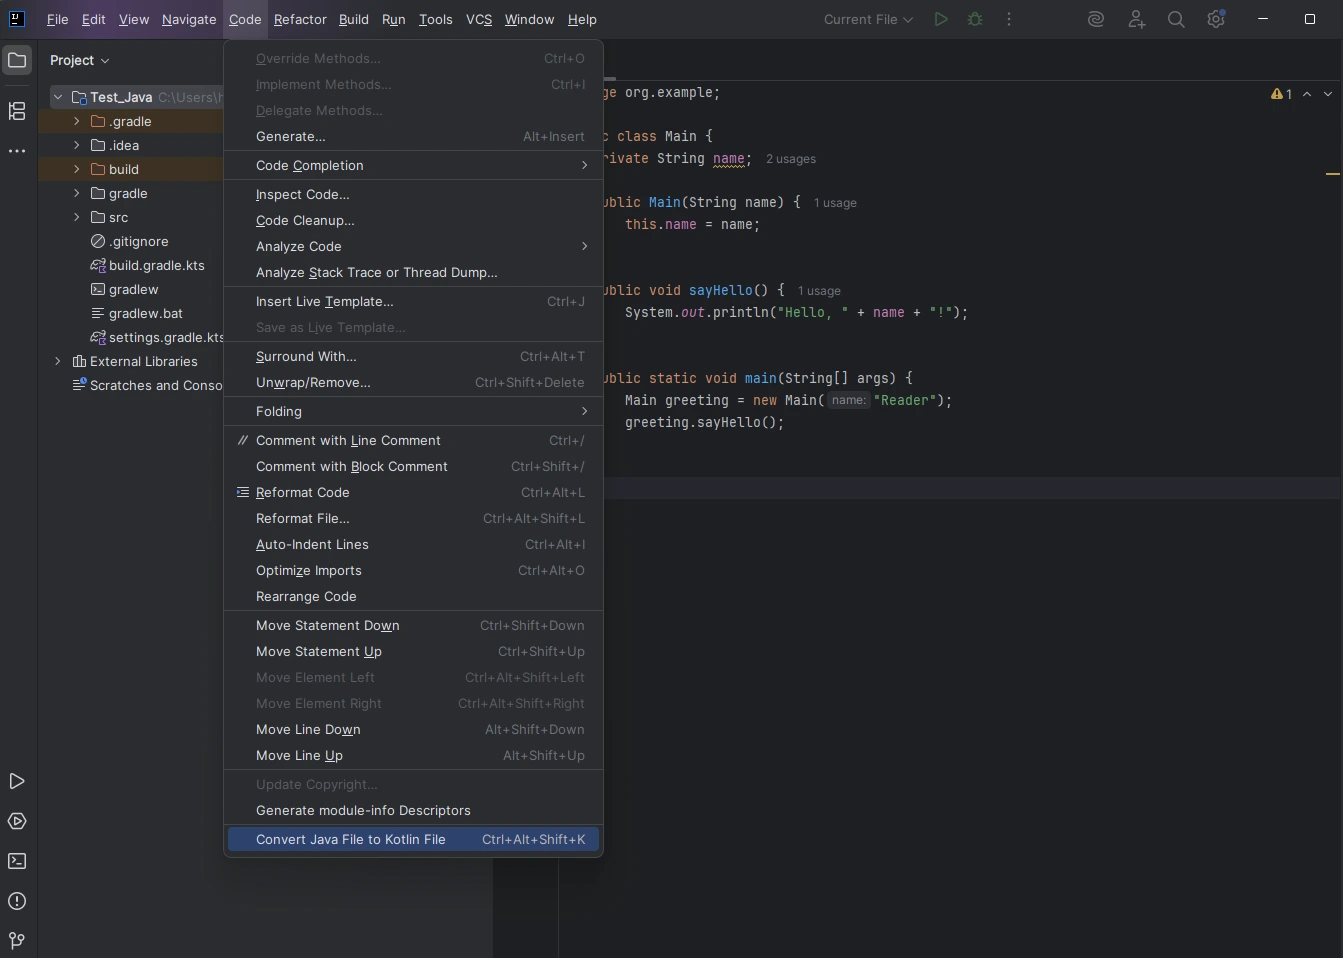Choose Code Cleanup... entry
This screenshot has width=1343, height=958.
tap(413, 220)
